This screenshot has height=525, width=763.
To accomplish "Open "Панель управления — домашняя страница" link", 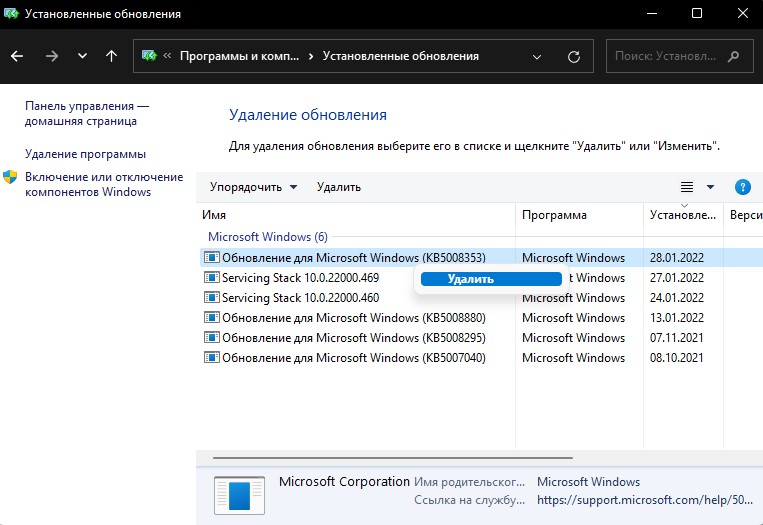I will click(x=87, y=113).
